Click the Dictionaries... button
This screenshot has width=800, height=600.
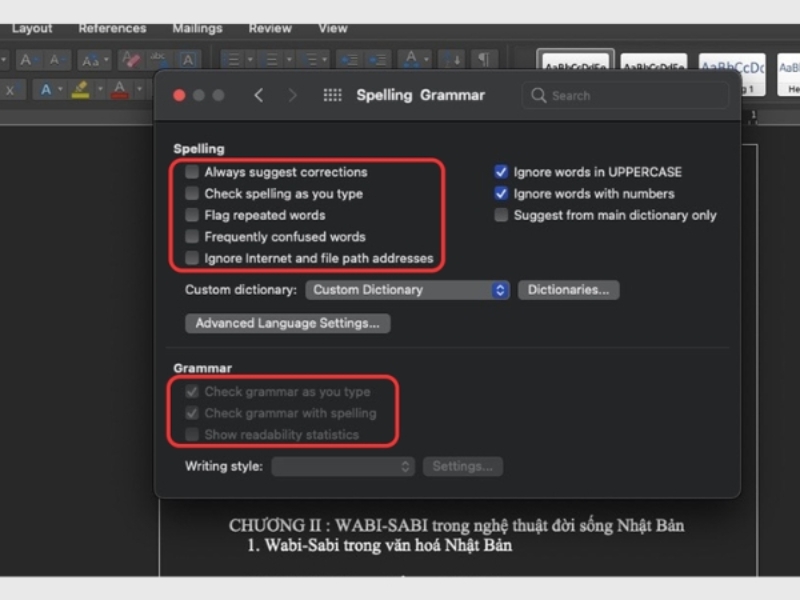(x=568, y=290)
